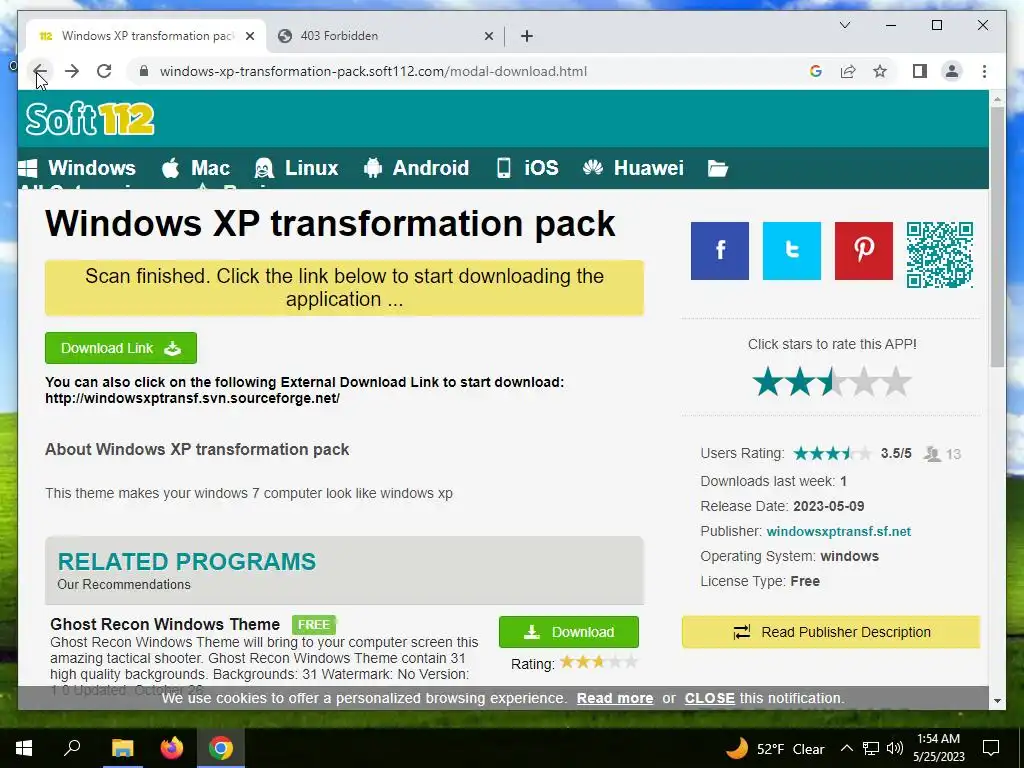The image size is (1024, 768).
Task: Close the cookie notification
Action: [709, 698]
